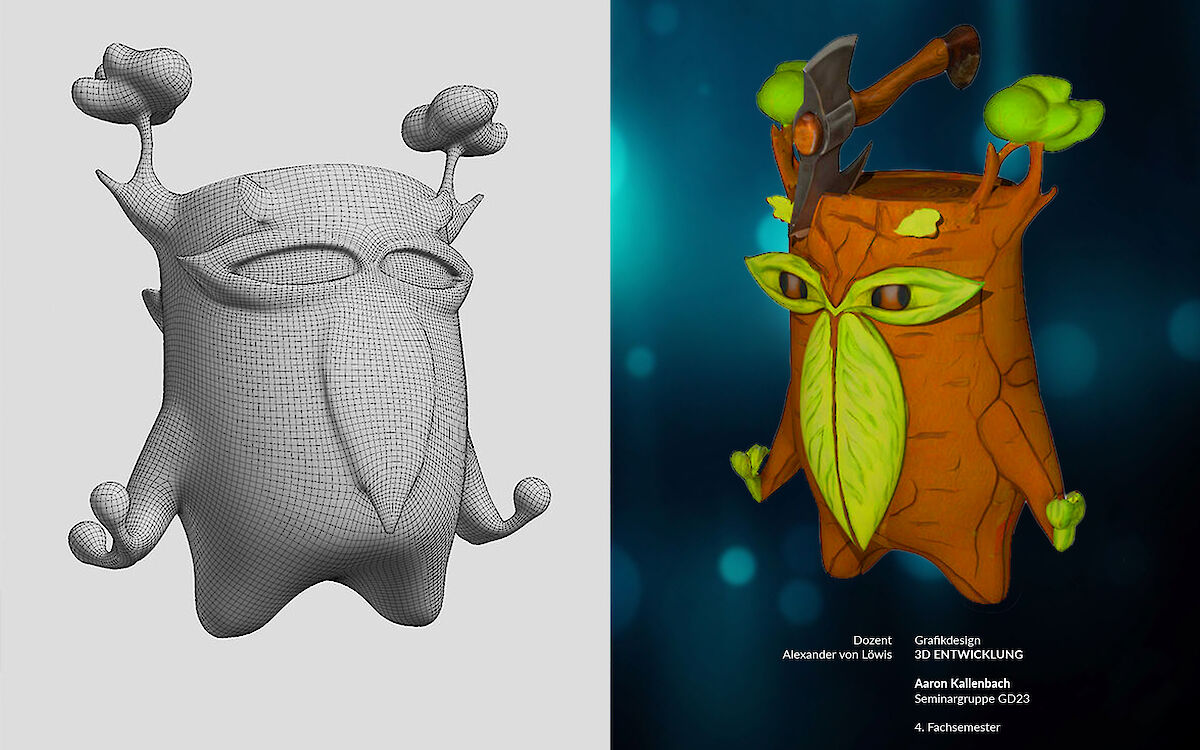Viewport: 1200px width, 750px height.
Task: Click the small leaf on top of the stump
Action: pyautogui.click(x=918, y=223)
